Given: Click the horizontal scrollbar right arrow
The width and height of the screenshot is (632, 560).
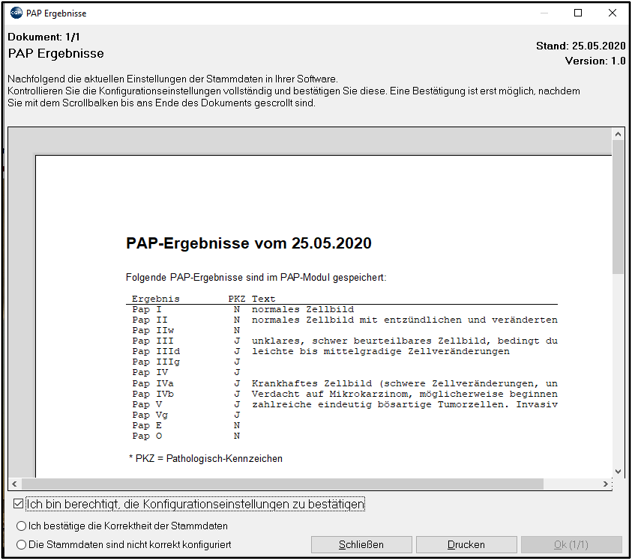Looking at the screenshot, I should coord(605,484).
